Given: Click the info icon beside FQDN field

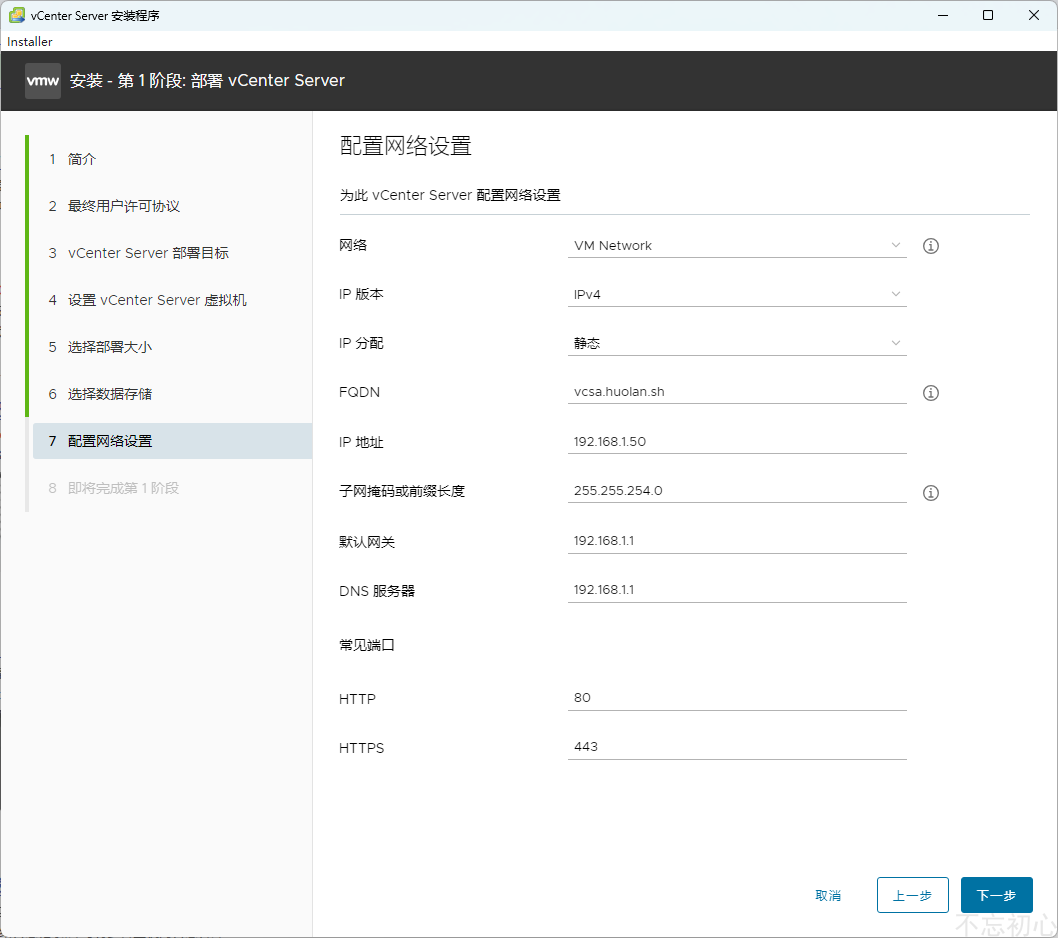Looking at the screenshot, I should [930, 393].
